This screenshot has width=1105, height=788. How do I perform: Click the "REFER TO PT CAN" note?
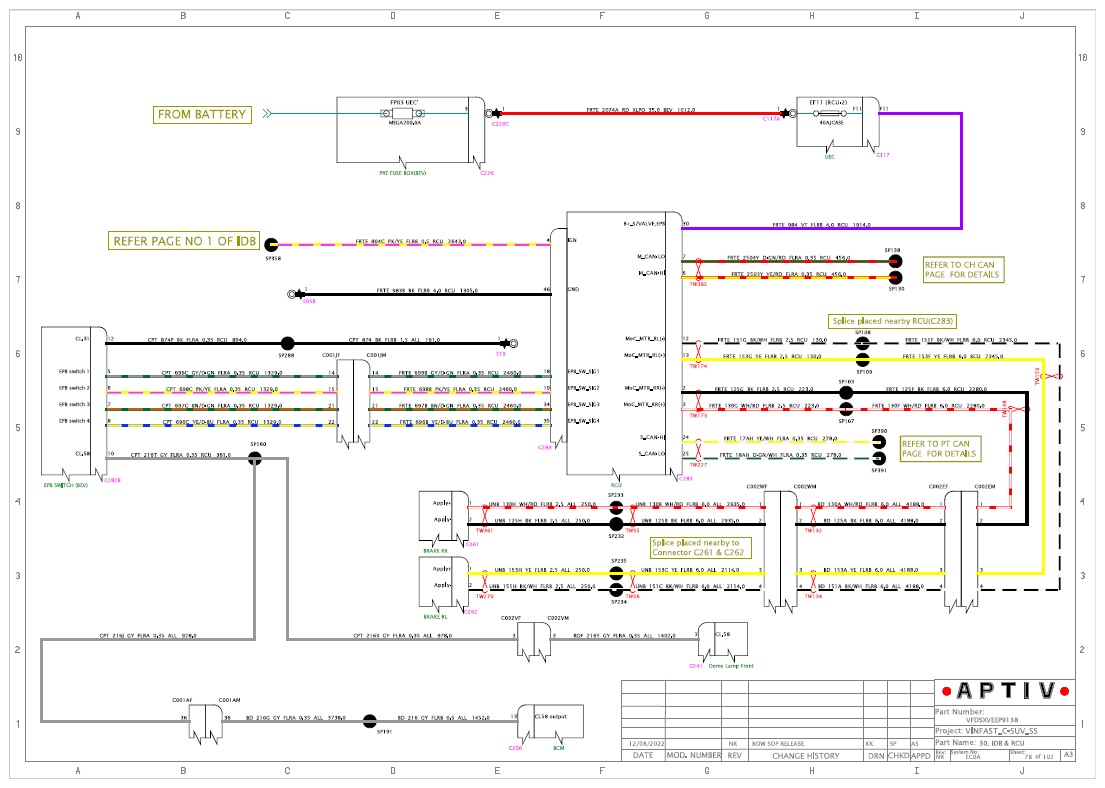[941, 449]
